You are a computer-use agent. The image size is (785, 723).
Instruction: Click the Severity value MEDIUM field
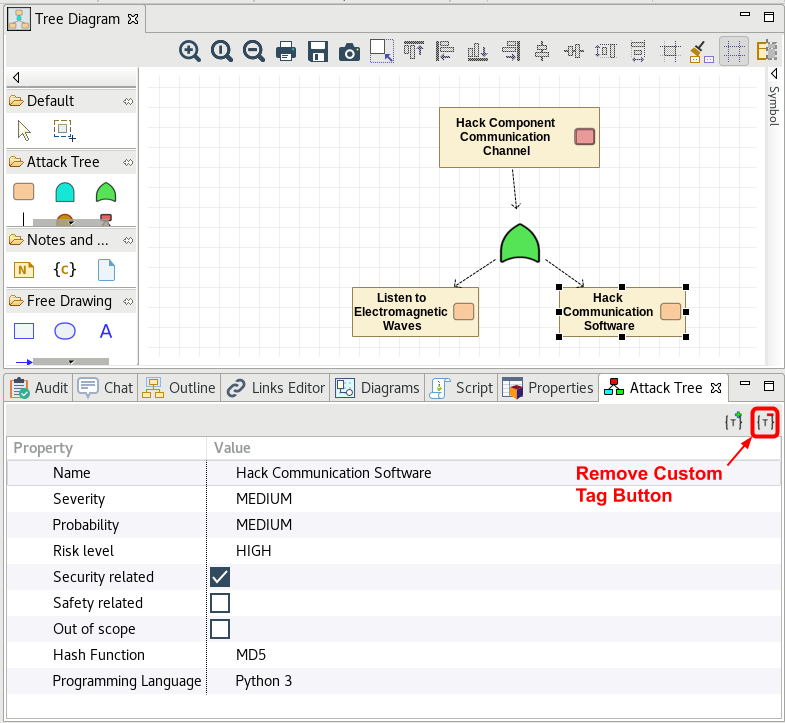pos(264,499)
